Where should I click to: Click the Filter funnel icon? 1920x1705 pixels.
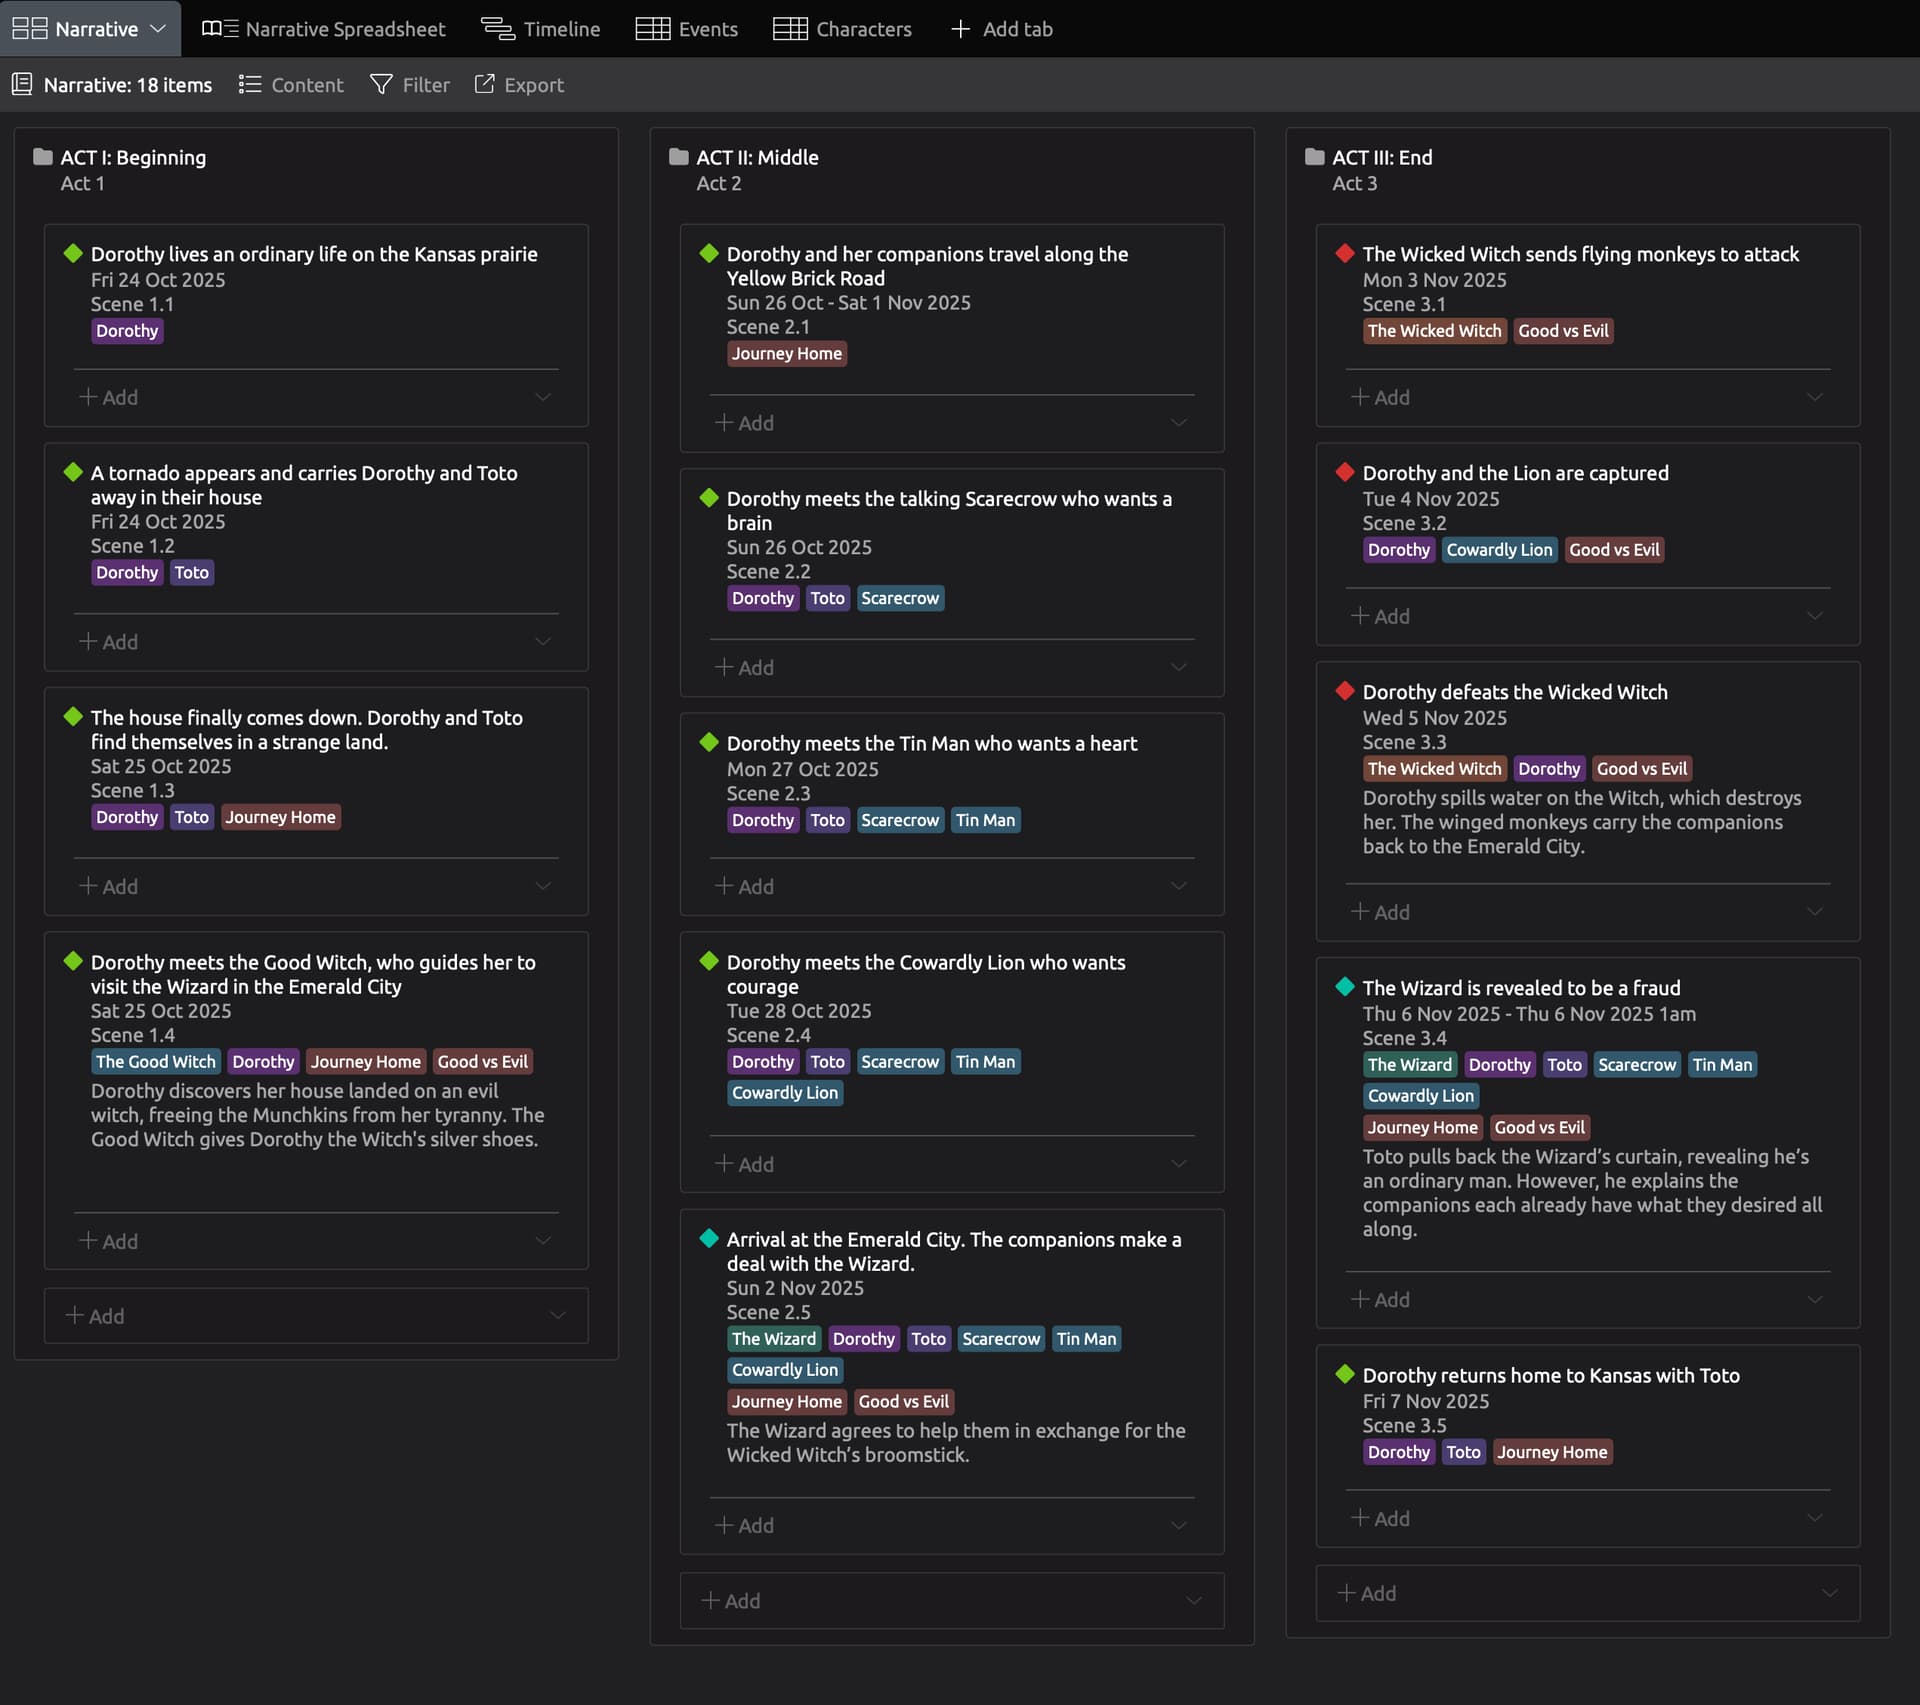coord(380,85)
